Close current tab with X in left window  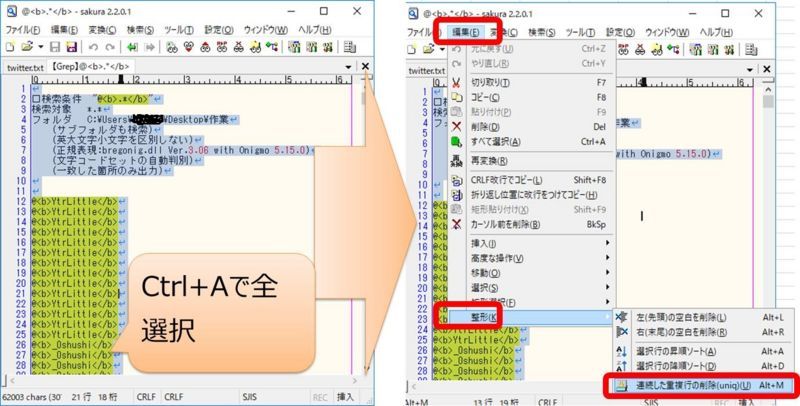(x=365, y=66)
